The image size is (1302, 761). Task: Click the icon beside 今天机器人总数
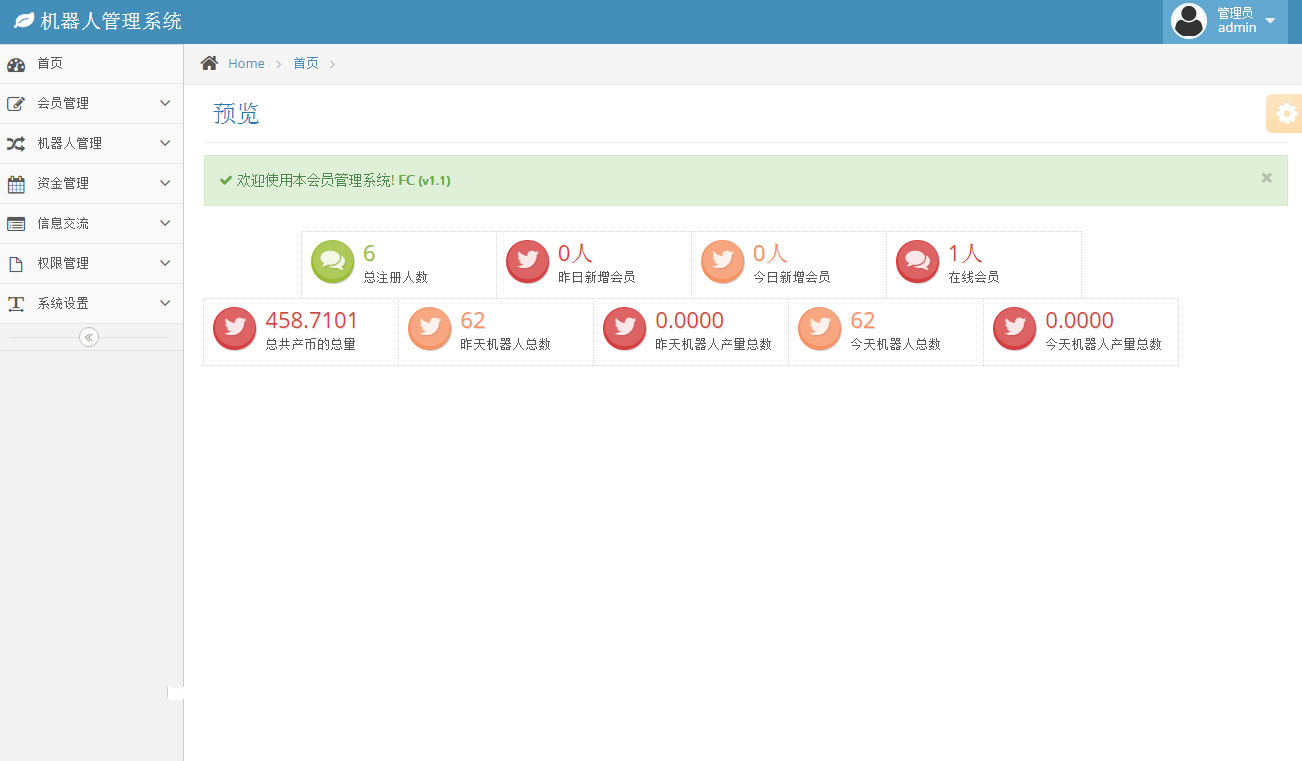(x=819, y=329)
